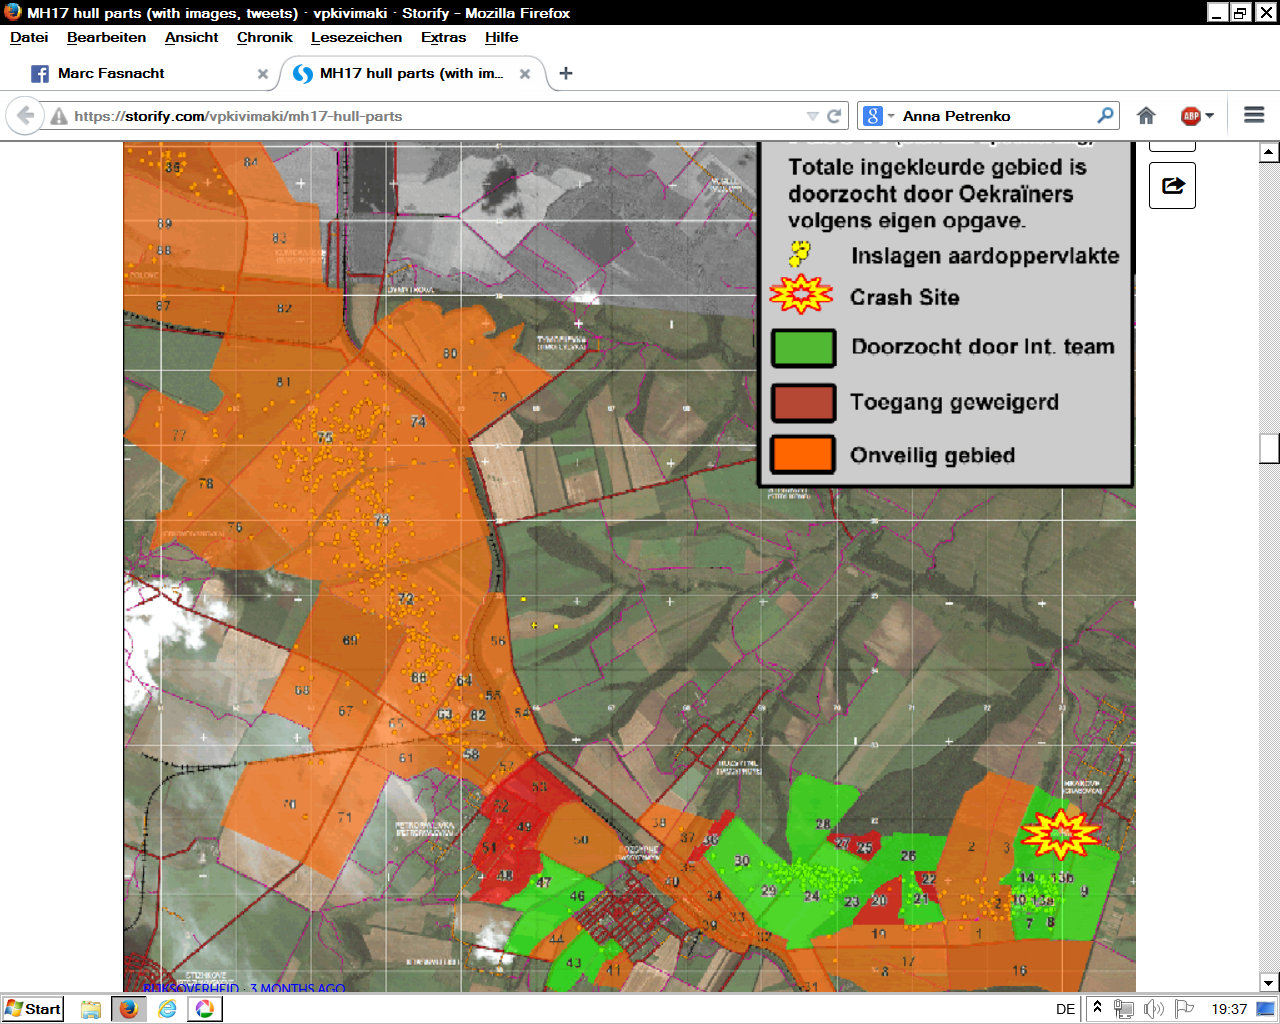This screenshot has width=1280, height=1024.
Task: Click the 'Toegang geweigerd' legend label
Action: (x=954, y=402)
